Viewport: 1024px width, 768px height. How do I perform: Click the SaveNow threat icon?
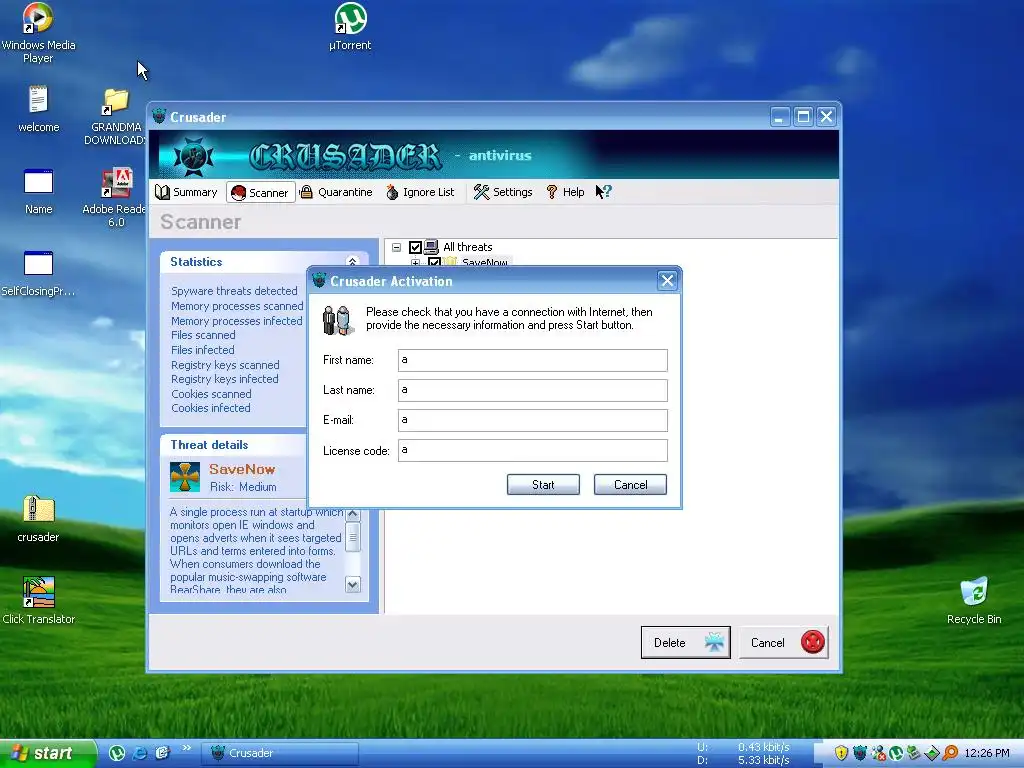click(x=185, y=477)
